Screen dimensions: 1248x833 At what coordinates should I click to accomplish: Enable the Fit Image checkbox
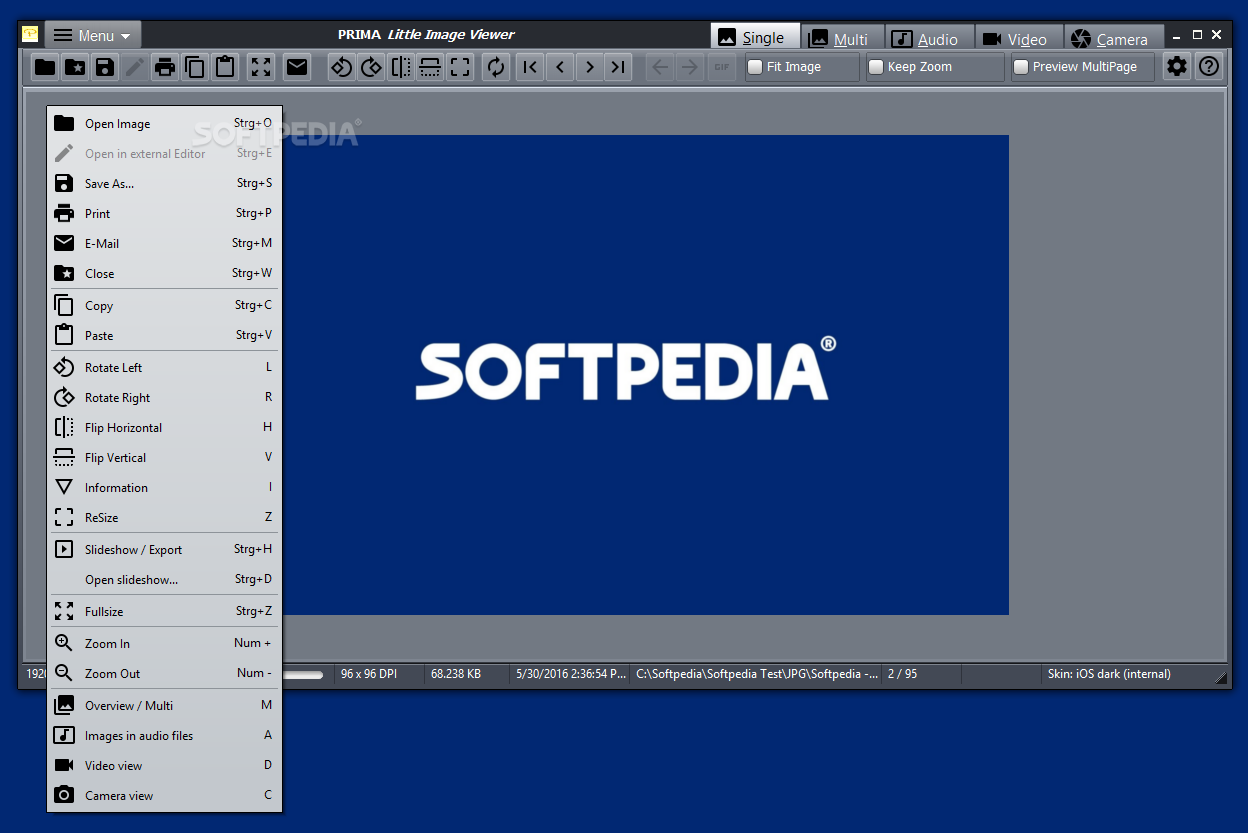point(754,67)
